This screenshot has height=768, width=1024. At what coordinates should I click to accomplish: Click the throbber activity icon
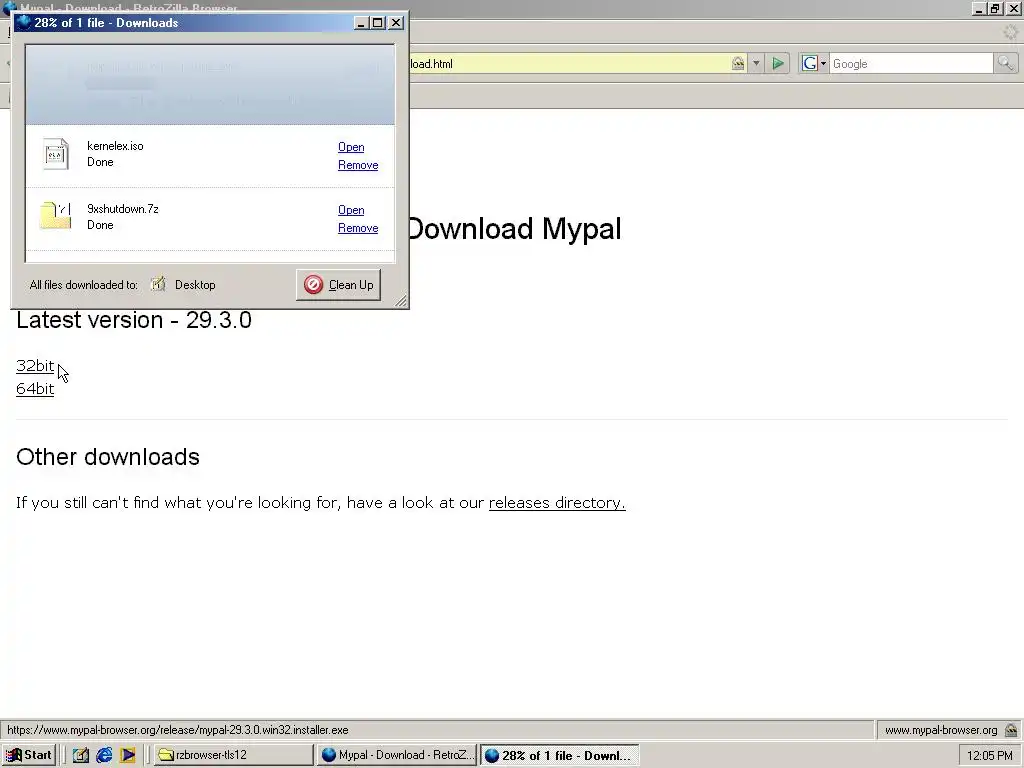pyautogui.click(x=1010, y=32)
